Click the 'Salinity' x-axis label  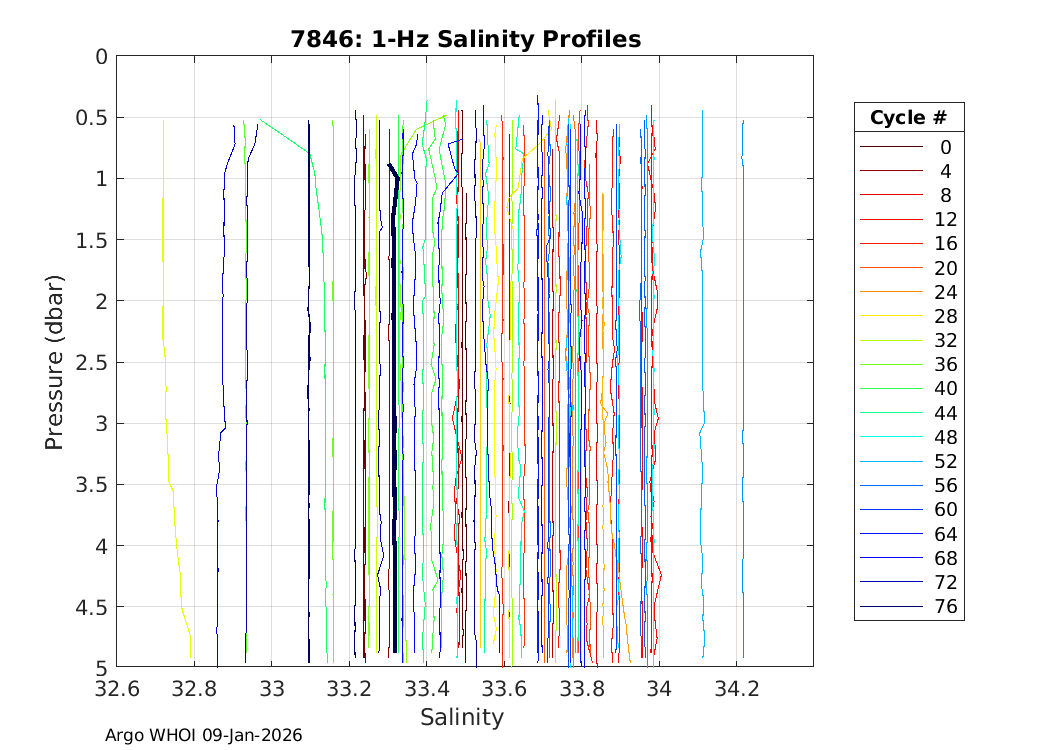(462, 717)
